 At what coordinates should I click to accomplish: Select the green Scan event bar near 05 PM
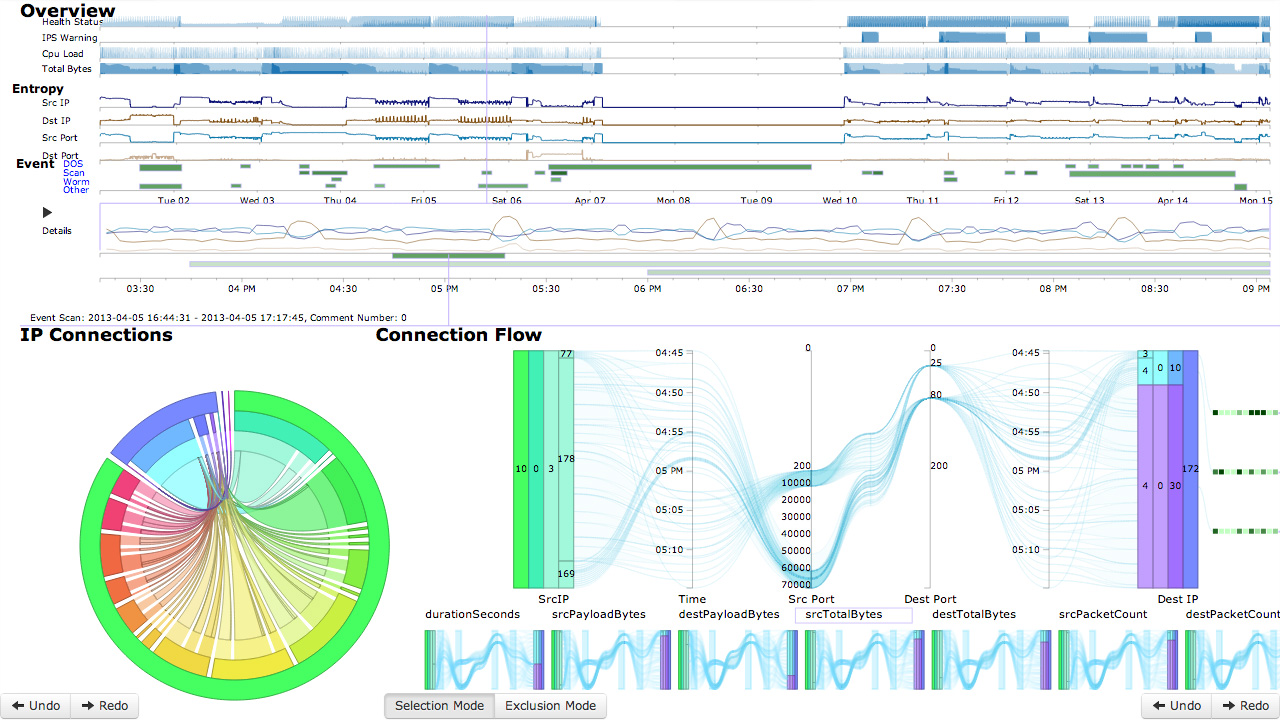pos(448,256)
